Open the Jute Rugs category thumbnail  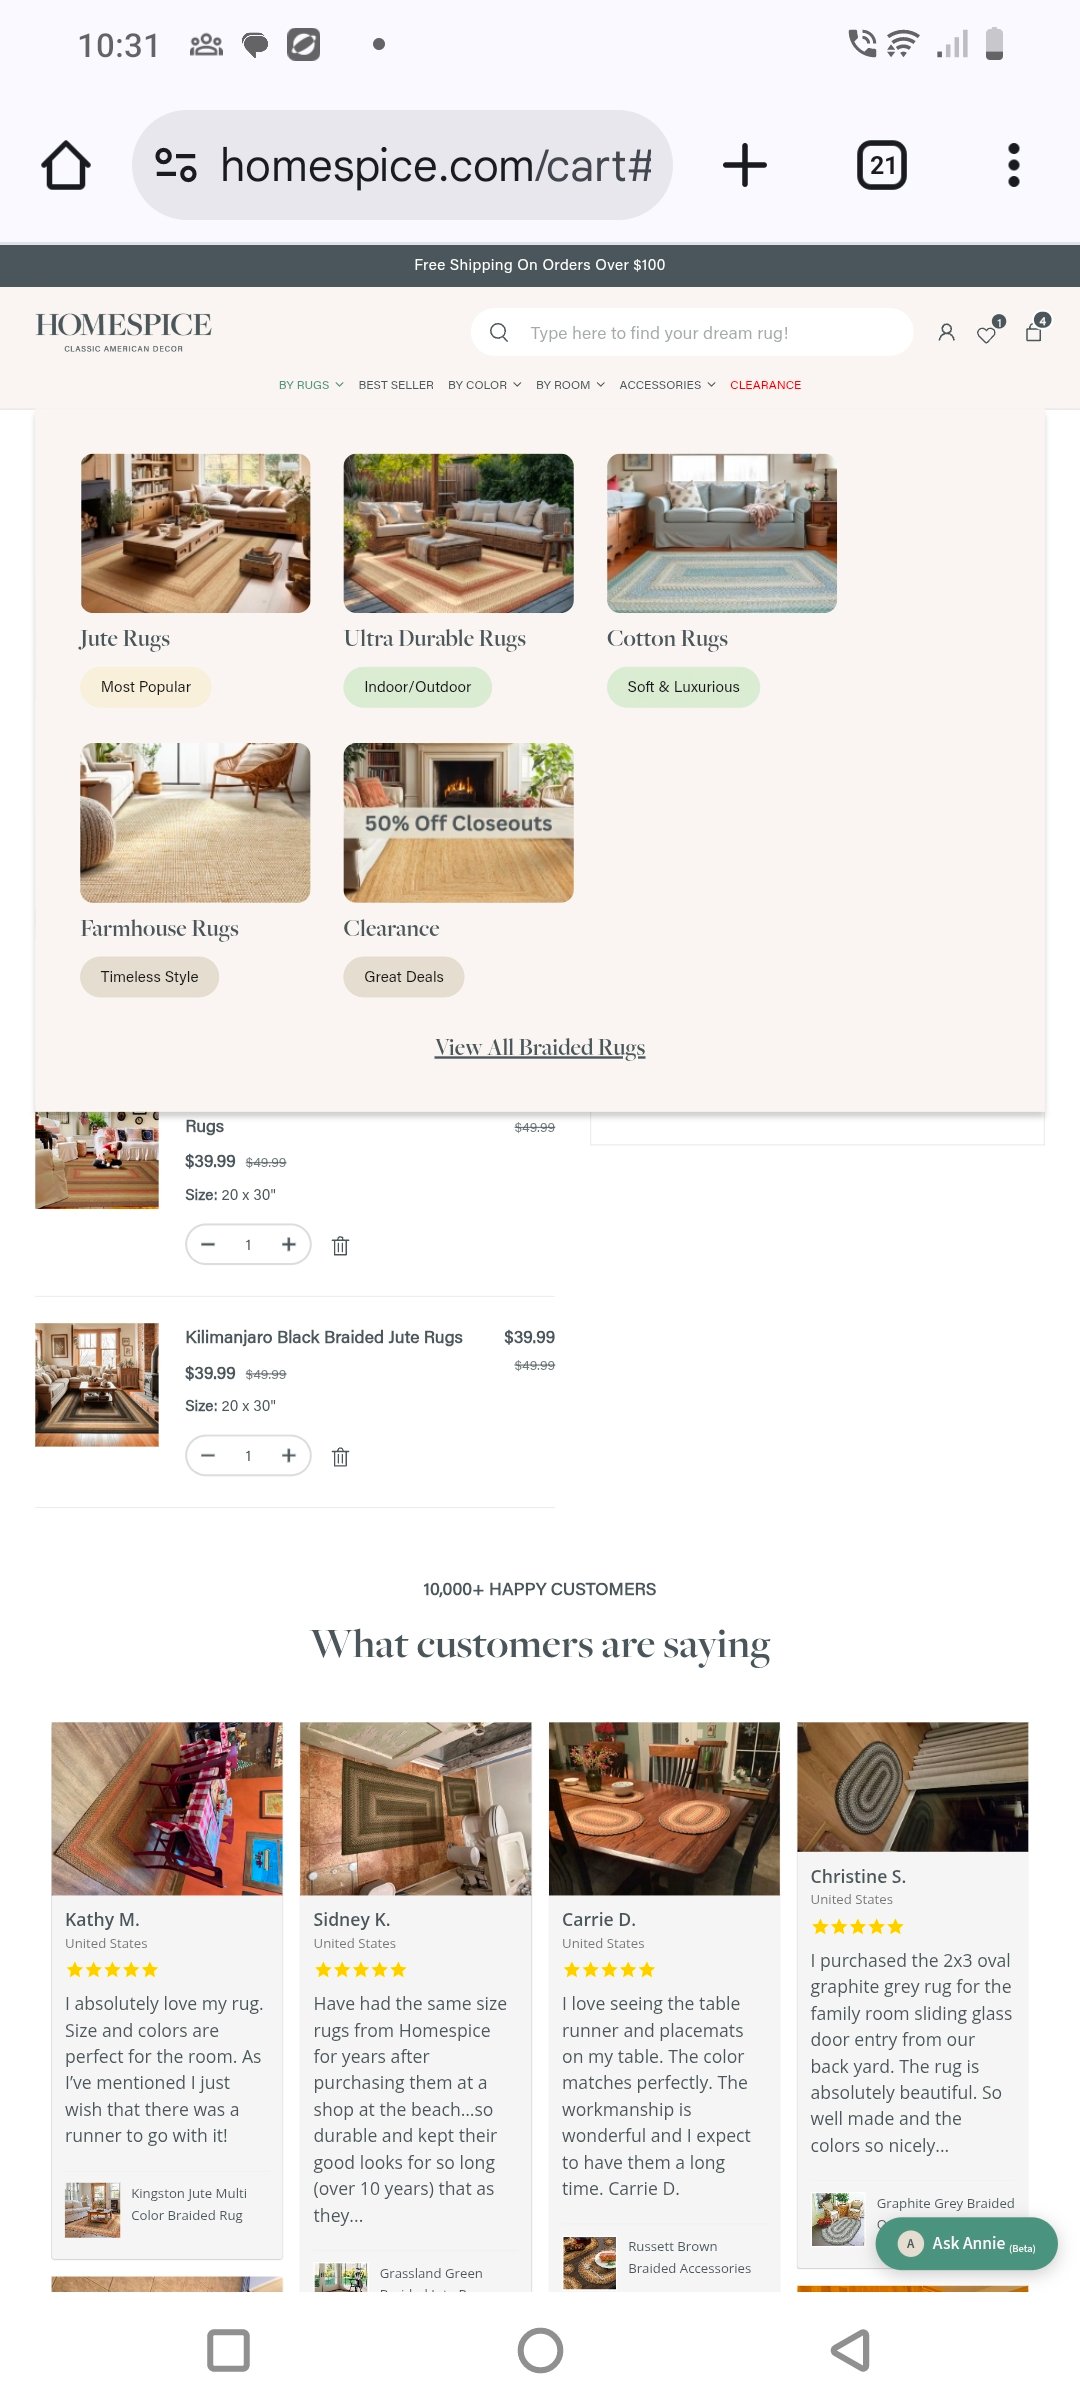[x=195, y=533]
